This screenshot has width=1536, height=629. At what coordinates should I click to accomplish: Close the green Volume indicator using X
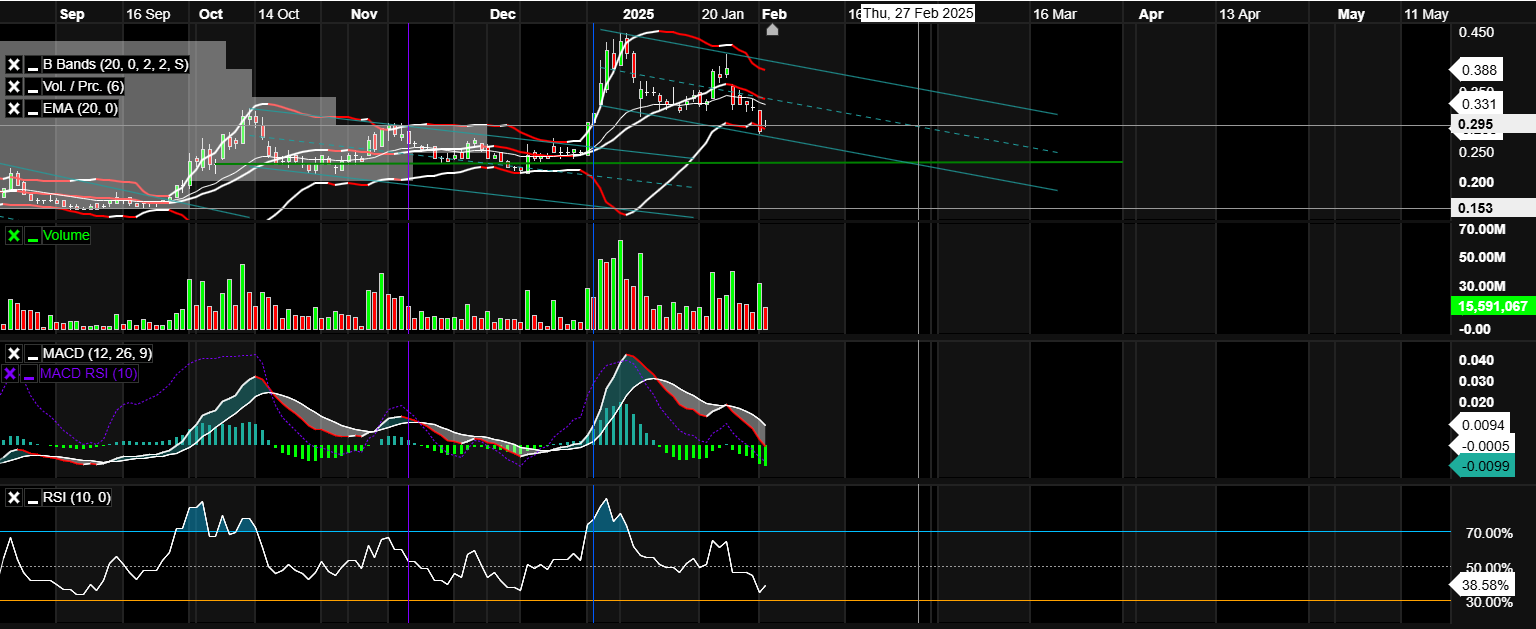click(x=14, y=236)
